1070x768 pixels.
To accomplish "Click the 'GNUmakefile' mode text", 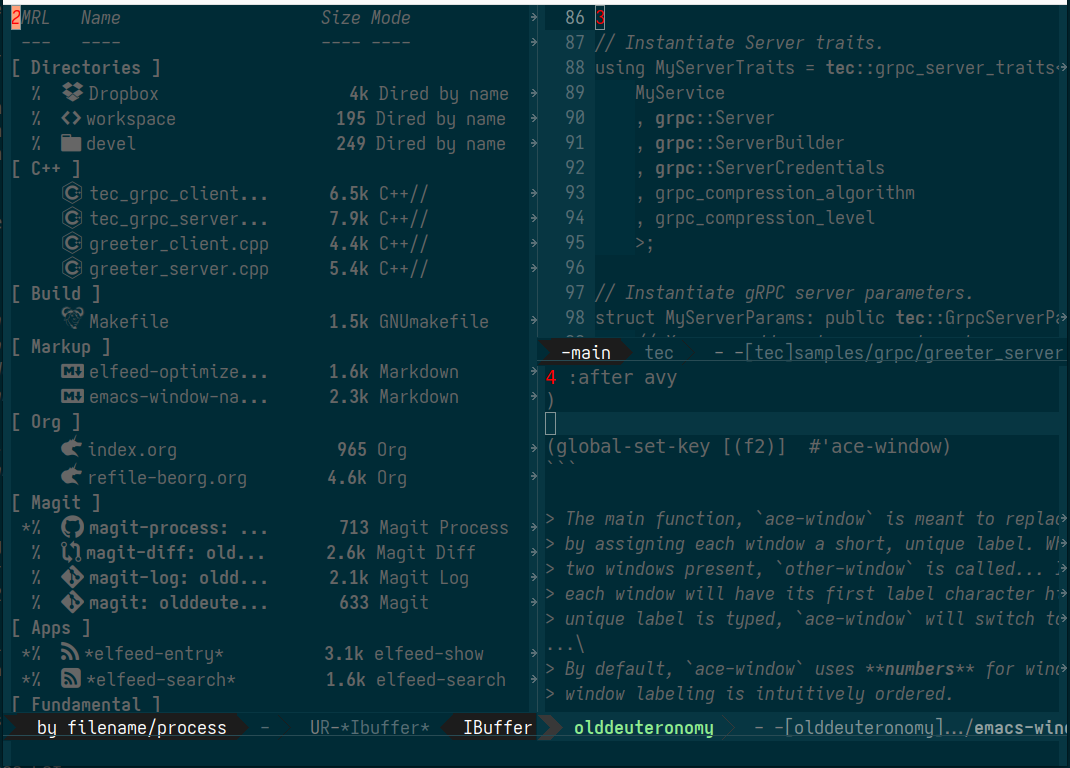I will [434, 321].
